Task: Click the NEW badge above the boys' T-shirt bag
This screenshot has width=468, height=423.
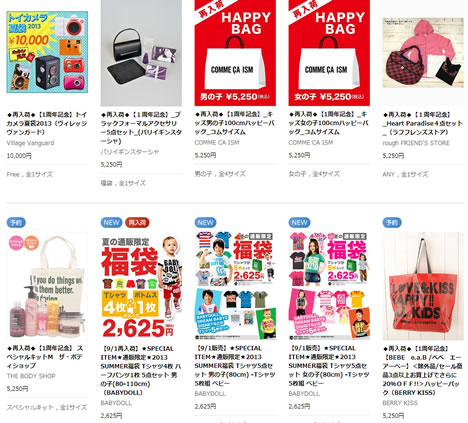Action: (205, 222)
